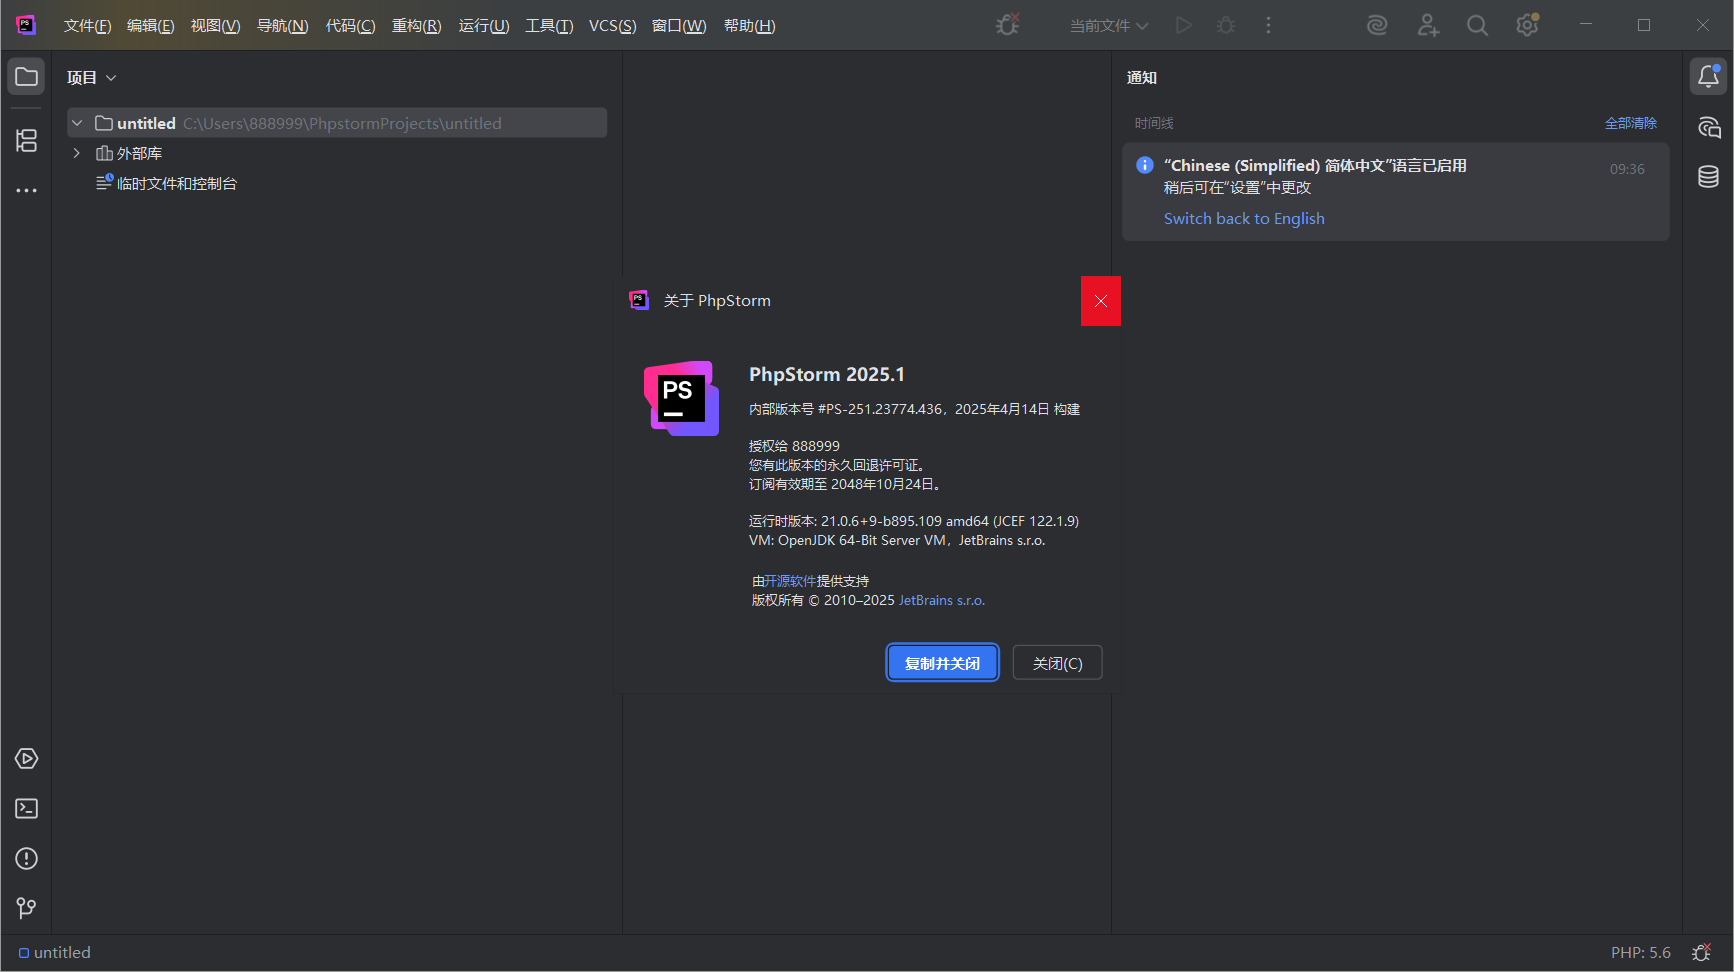Click the 开源软件 link
The height and width of the screenshot is (972, 1734).
(x=790, y=581)
